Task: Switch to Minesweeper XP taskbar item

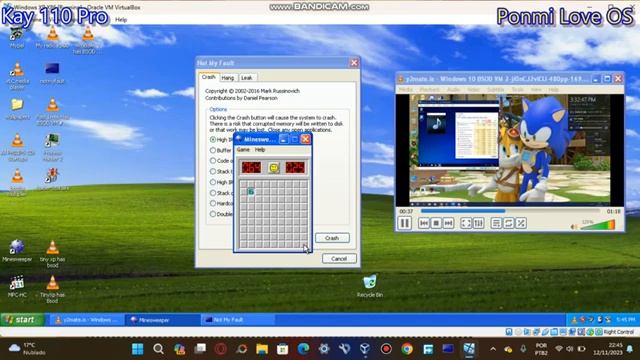Action: point(162,320)
